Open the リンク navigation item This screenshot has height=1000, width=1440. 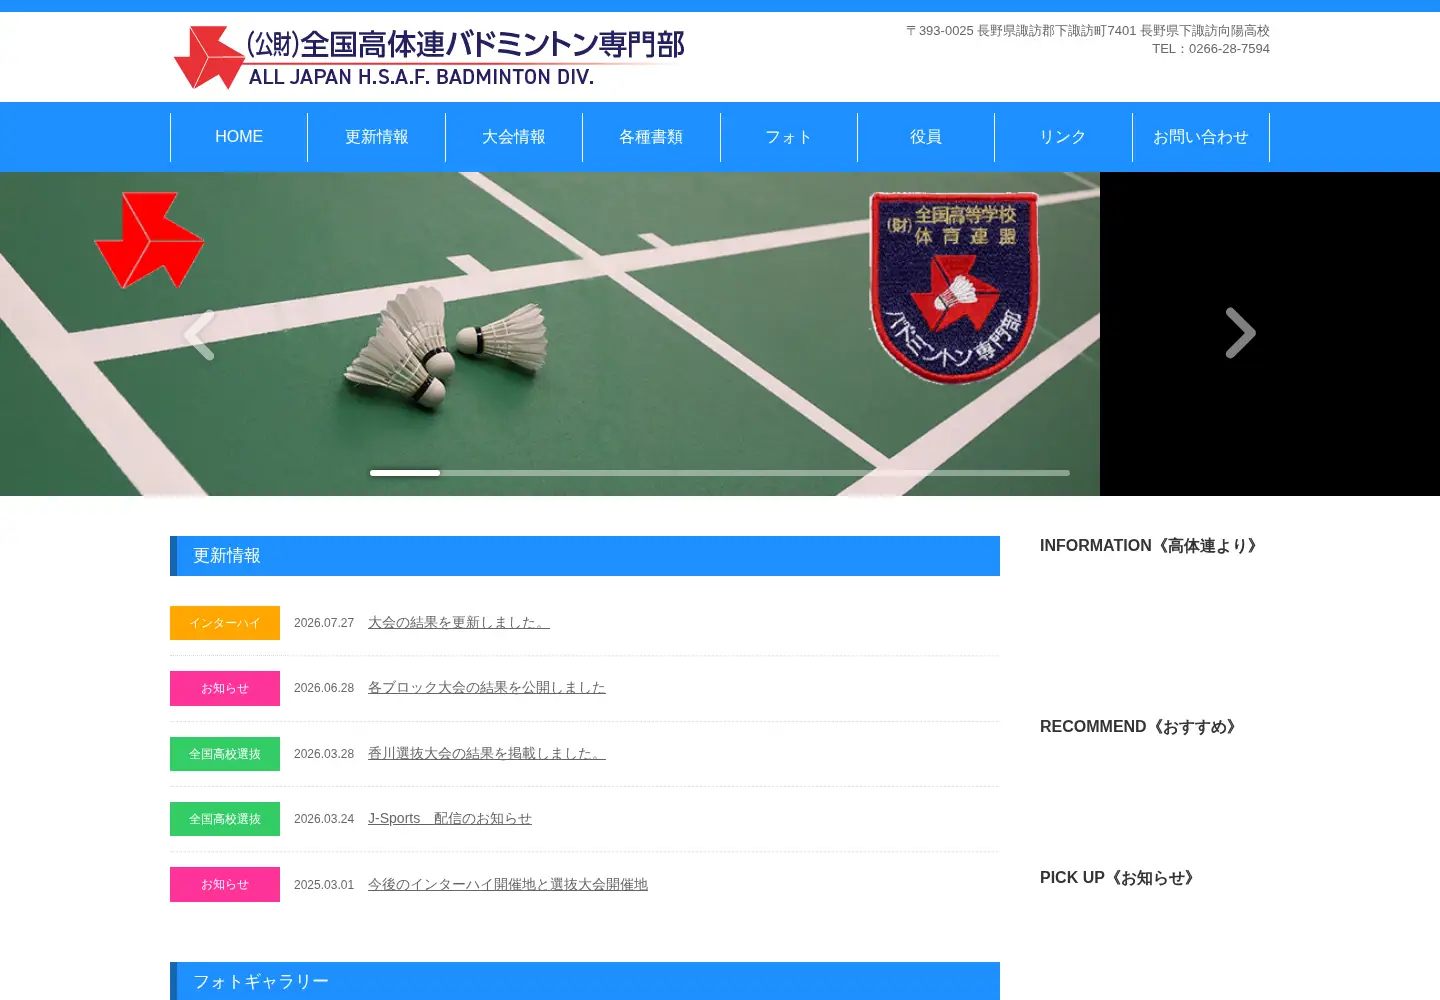[x=1063, y=137]
